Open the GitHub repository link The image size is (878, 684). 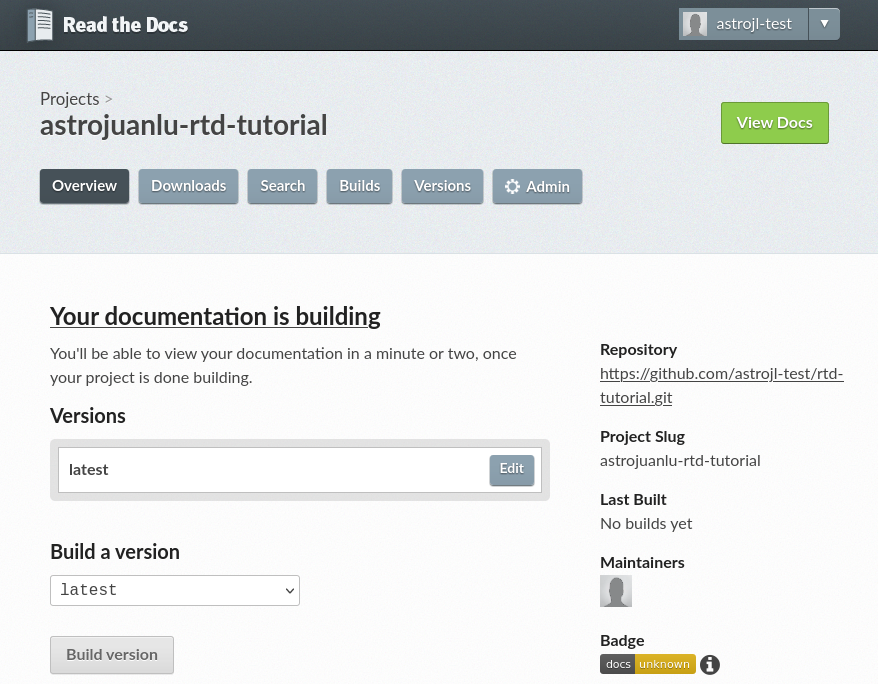[721, 385]
